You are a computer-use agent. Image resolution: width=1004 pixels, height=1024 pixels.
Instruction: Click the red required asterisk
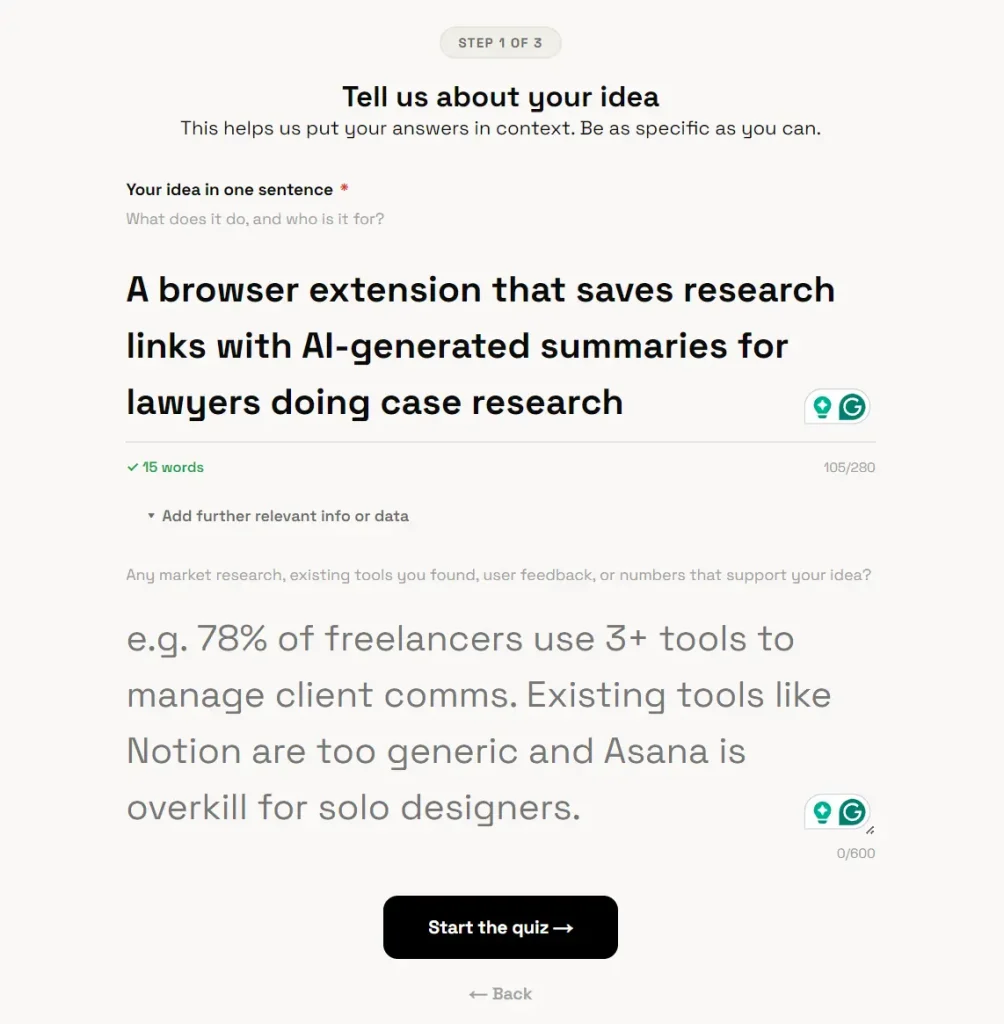click(344, 189)
